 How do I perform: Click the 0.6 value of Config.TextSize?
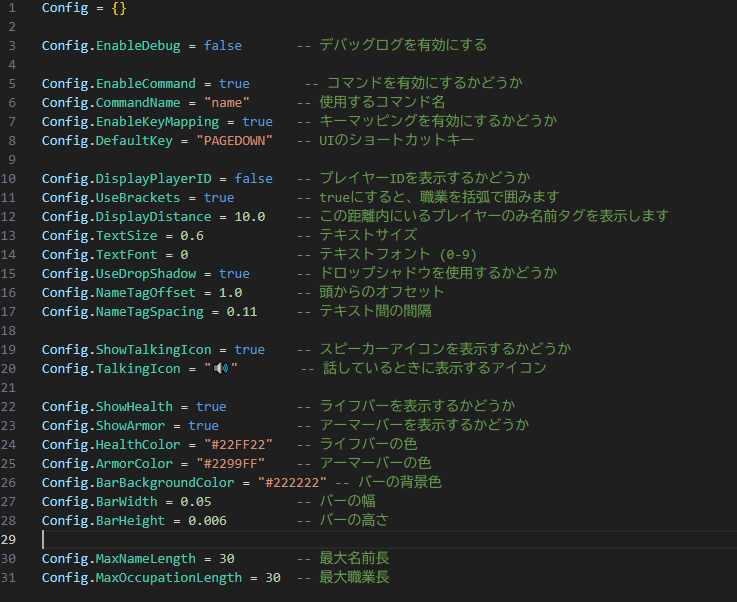[192, 235]
